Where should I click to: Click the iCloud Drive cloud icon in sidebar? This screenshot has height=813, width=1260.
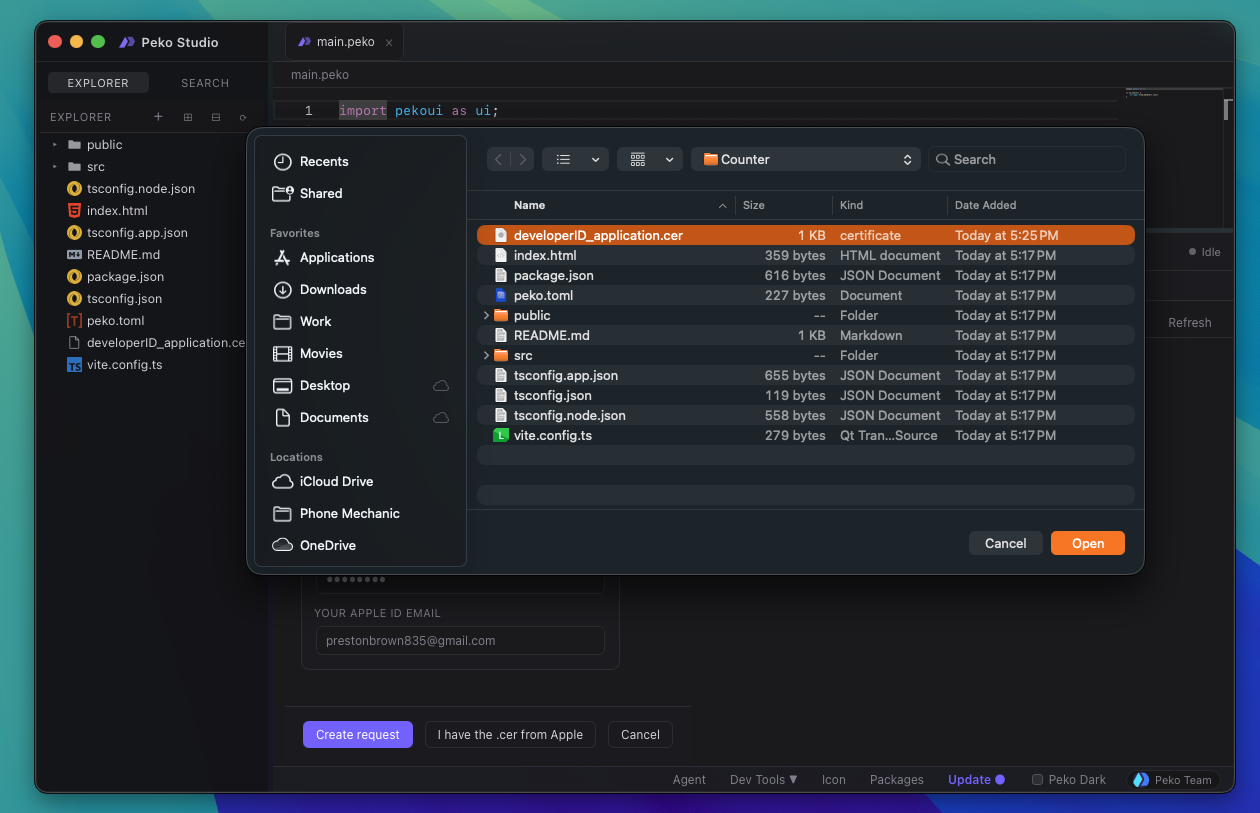point(283,481)
